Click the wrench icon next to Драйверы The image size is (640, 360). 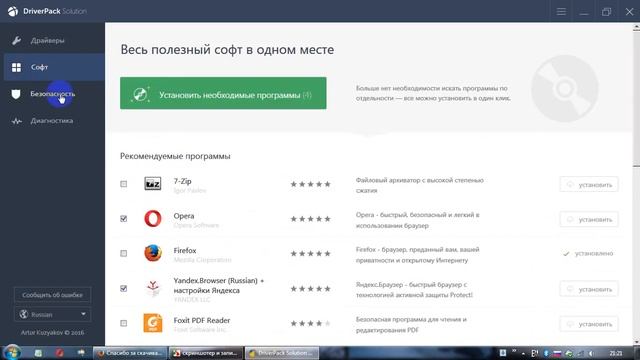pyautogui.click(x=16, y=40)
